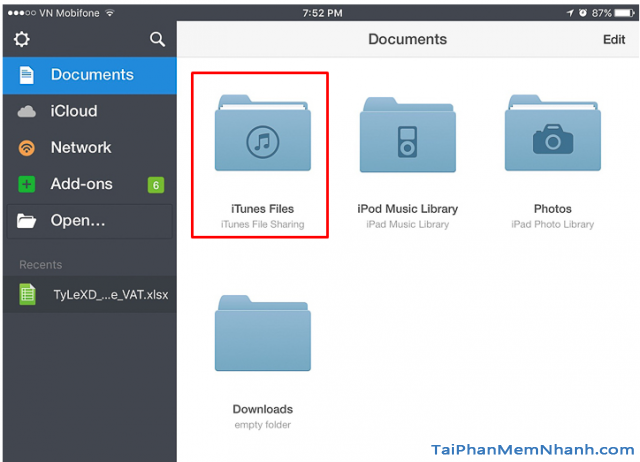Select Documents in the sidebar
Viewport: 640px width, 462px height.
[90, 76]
